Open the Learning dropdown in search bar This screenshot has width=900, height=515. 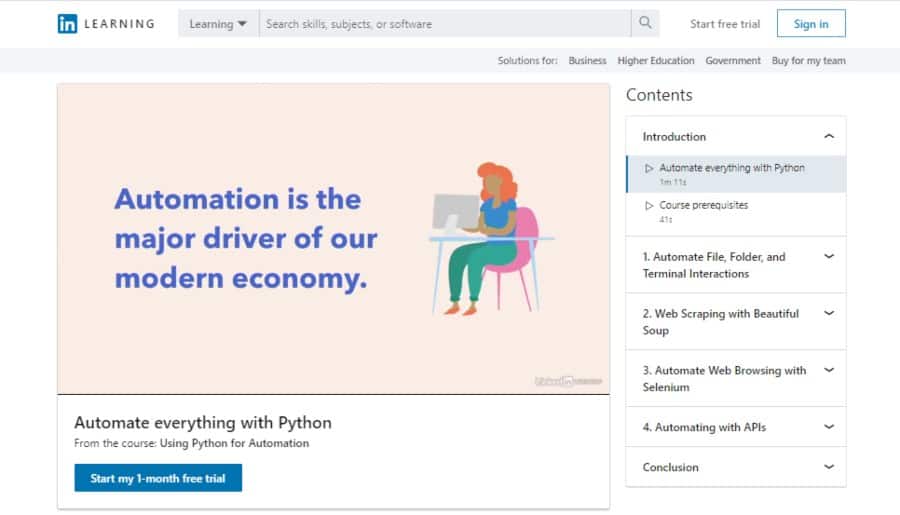[x=218, y=24]
